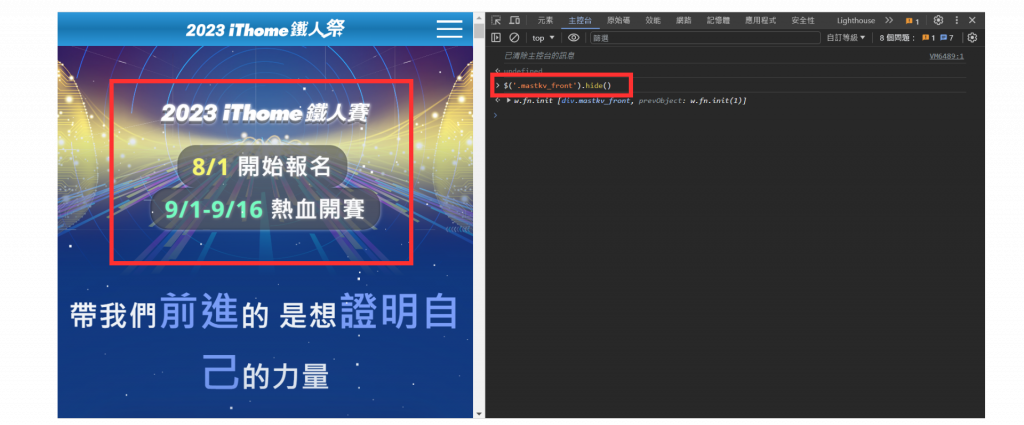The image size is (1024, 425).
Task: Open the 原始碼 tab
Action: coord(618,20)
